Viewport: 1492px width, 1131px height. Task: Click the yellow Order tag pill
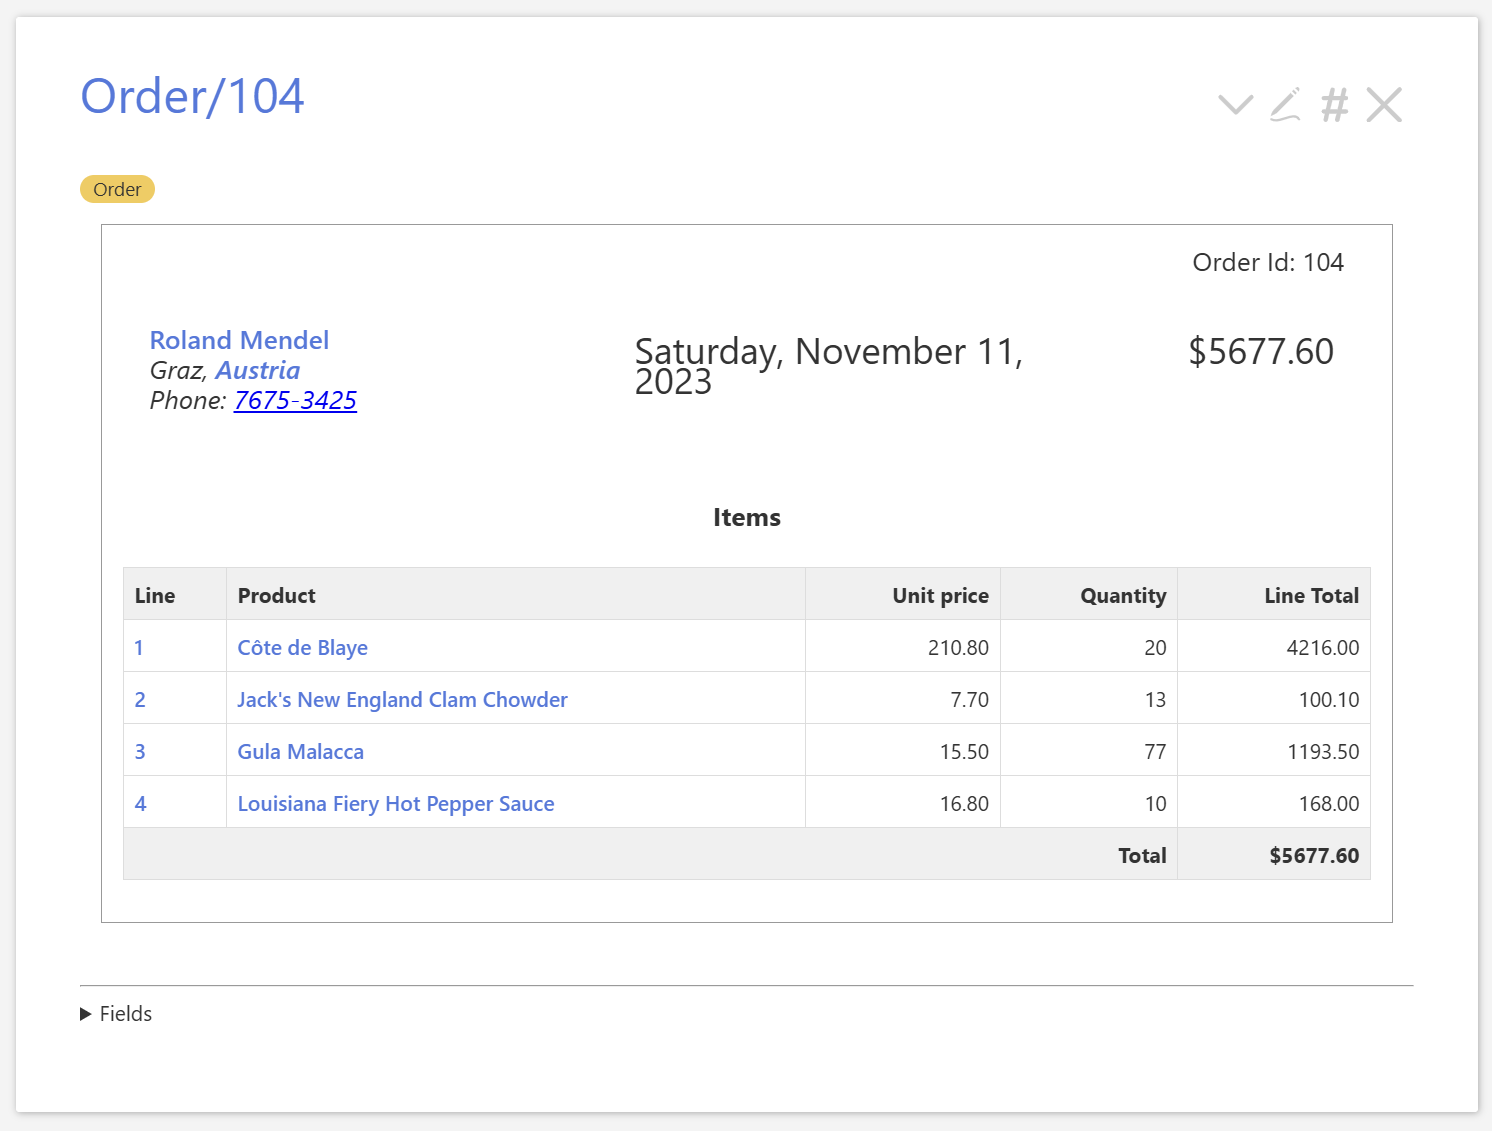coord(117,189)
